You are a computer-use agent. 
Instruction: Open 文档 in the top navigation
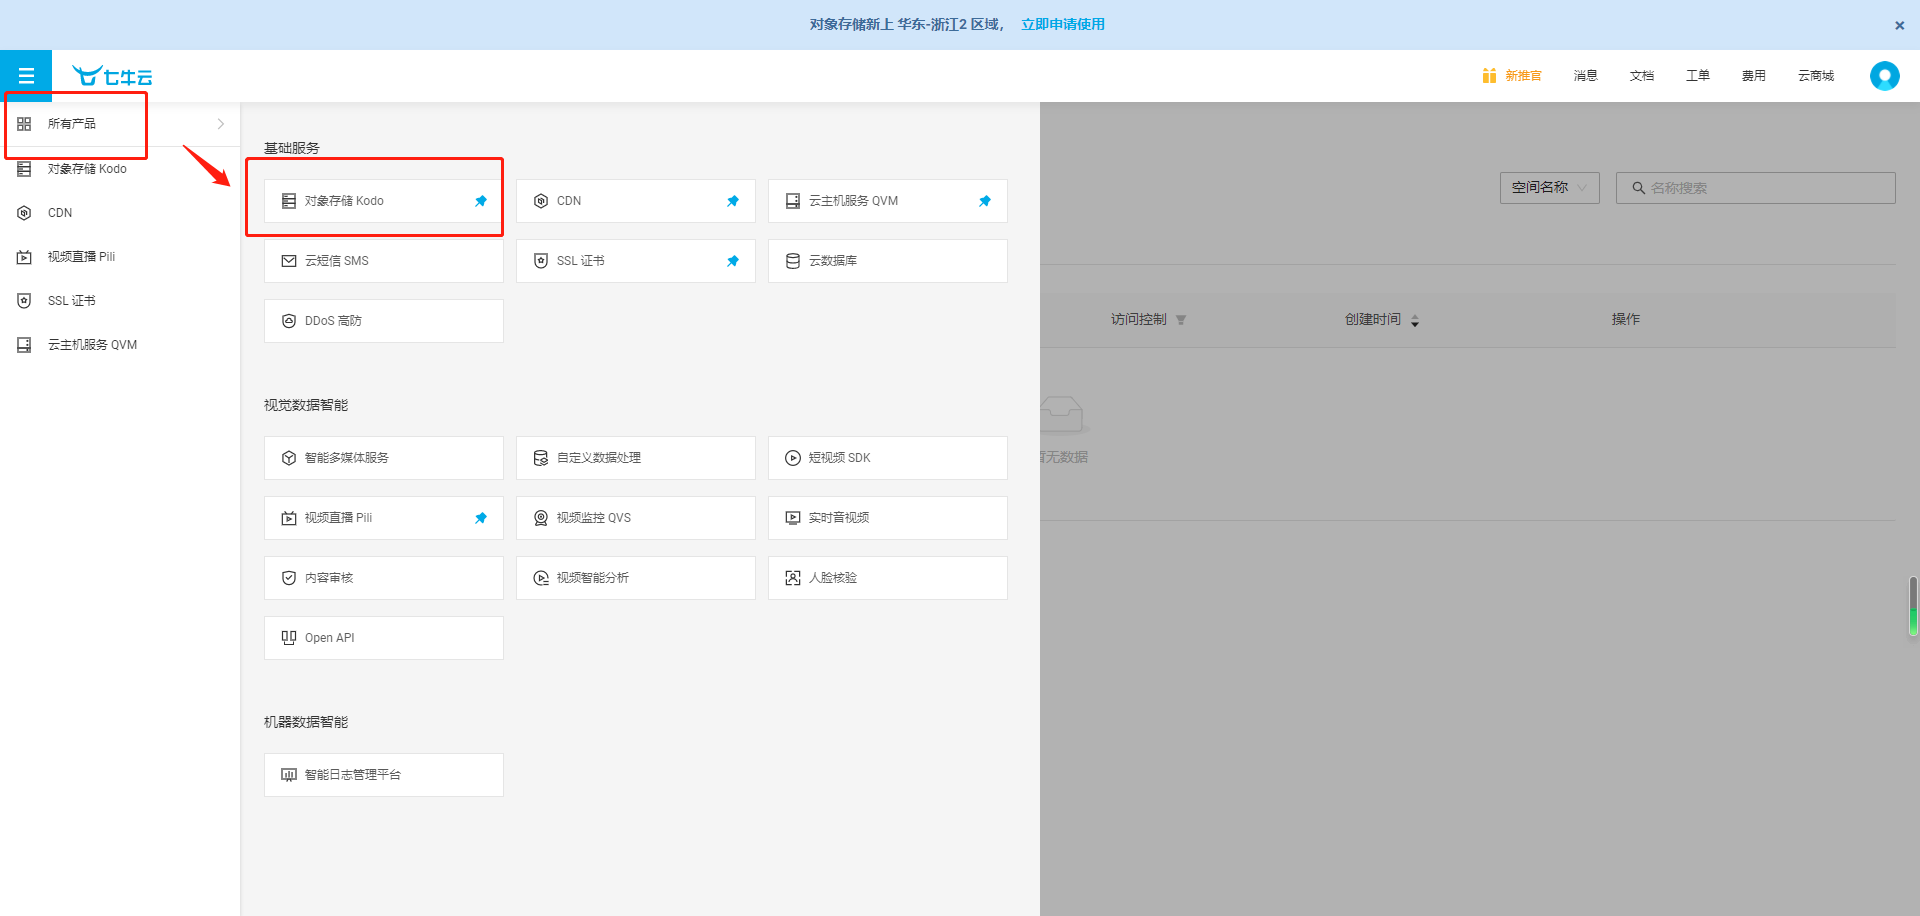point(1641,76)
